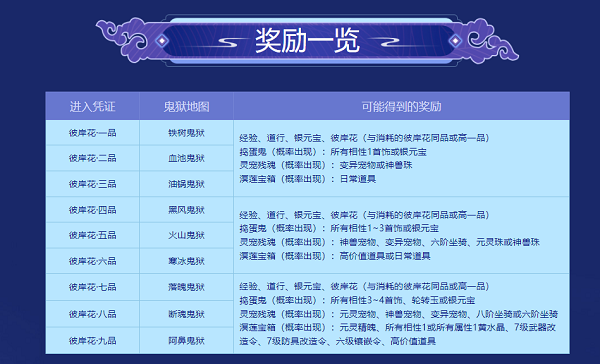Click the 宝箱 line reading 高价值道具或日常道具
The height and width of the screenshot is (364, 600).
pos(335,256)
